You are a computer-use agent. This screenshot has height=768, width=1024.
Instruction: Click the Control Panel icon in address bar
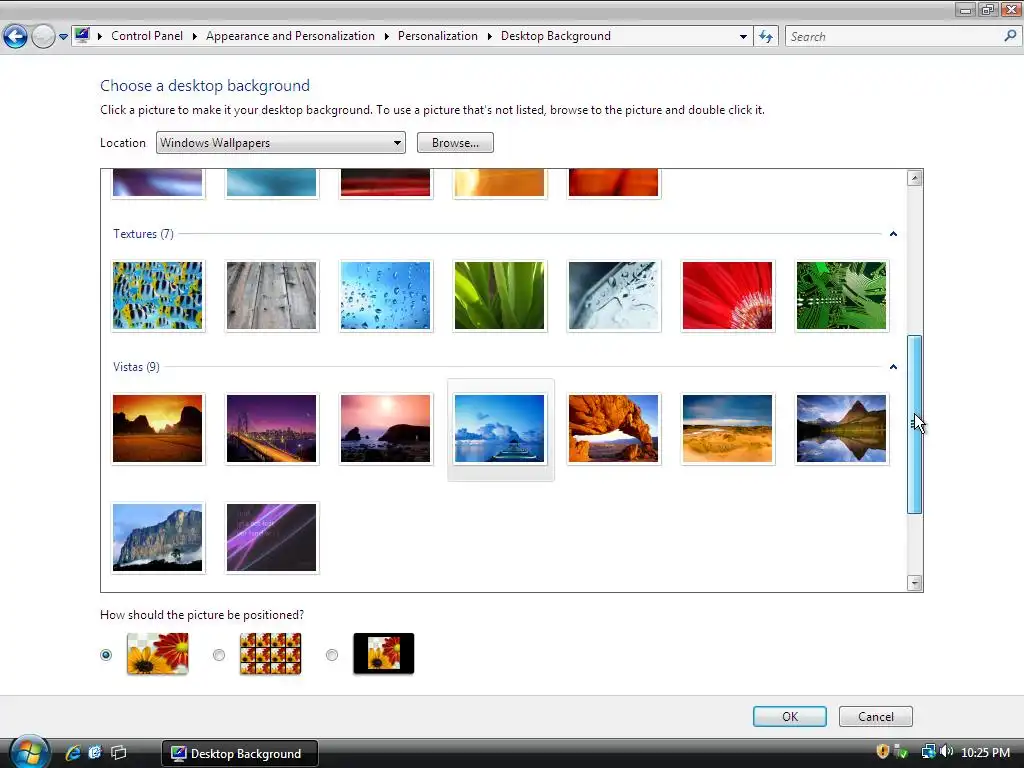[82, 36]
